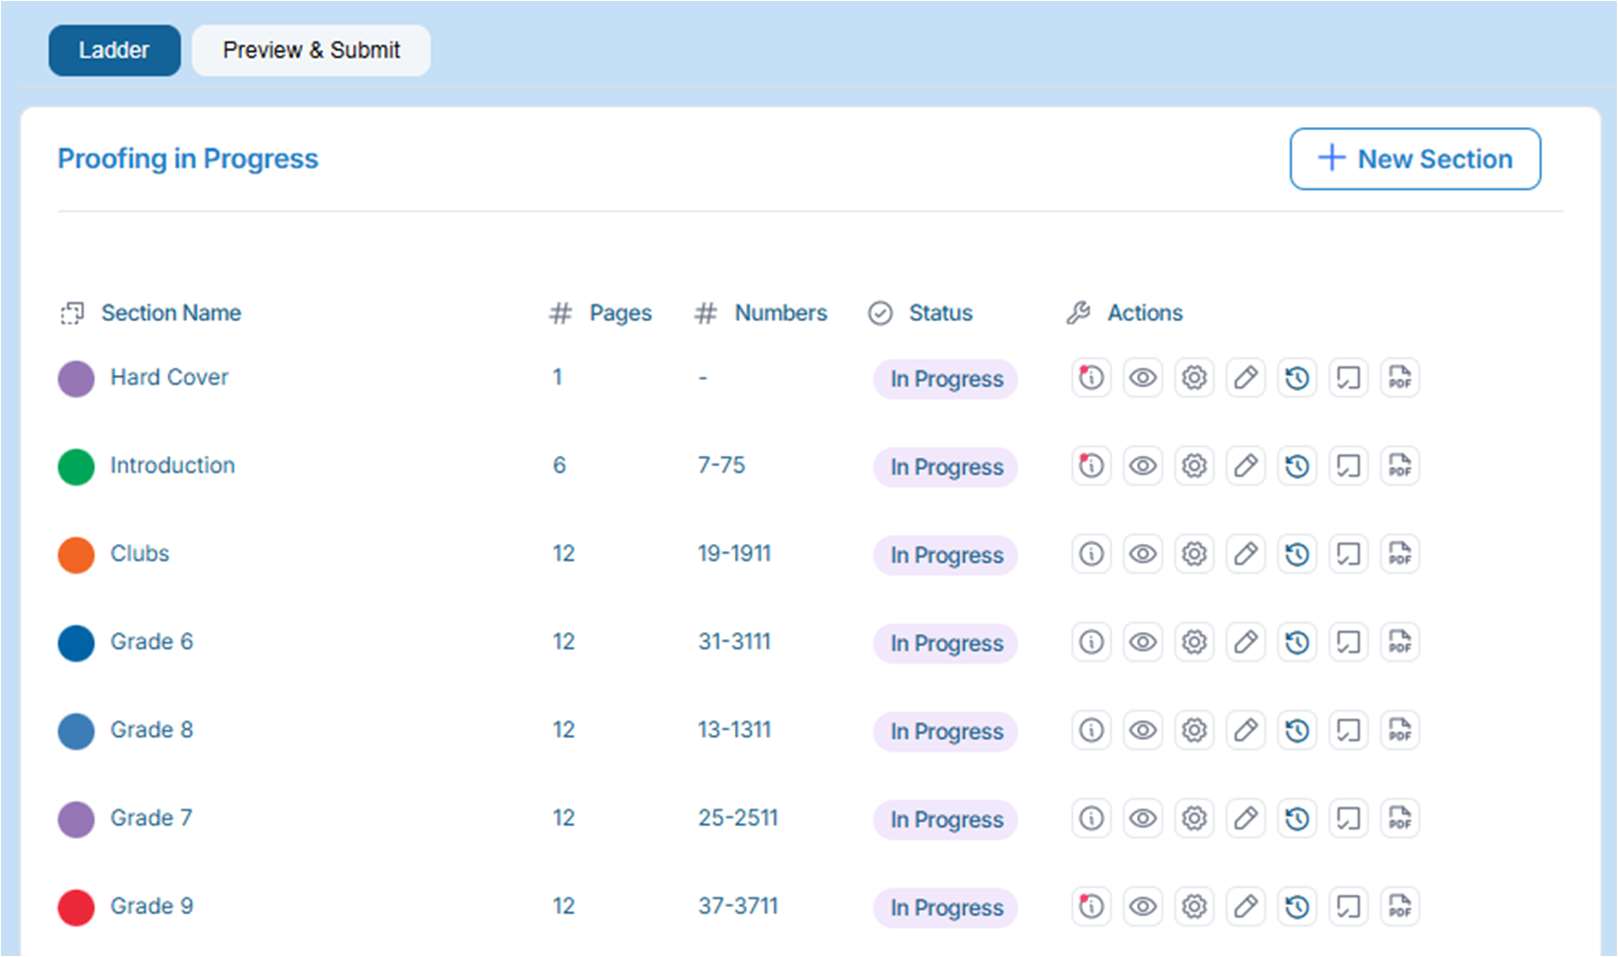Edit the Grade 7 section with pencil

pos(1246,818)
